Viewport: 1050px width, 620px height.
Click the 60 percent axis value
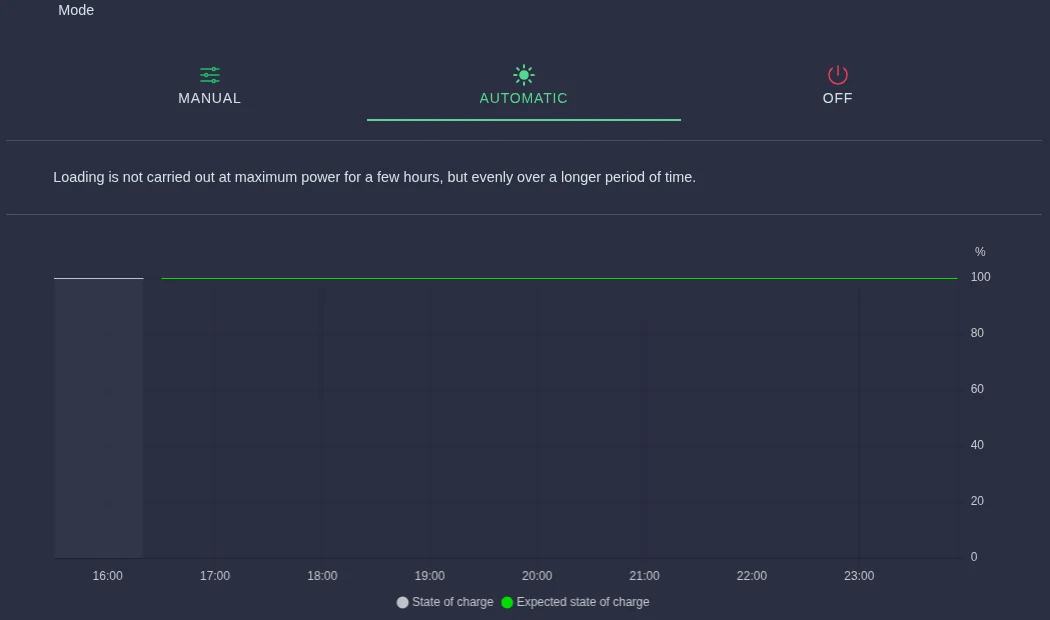[977, 389]
